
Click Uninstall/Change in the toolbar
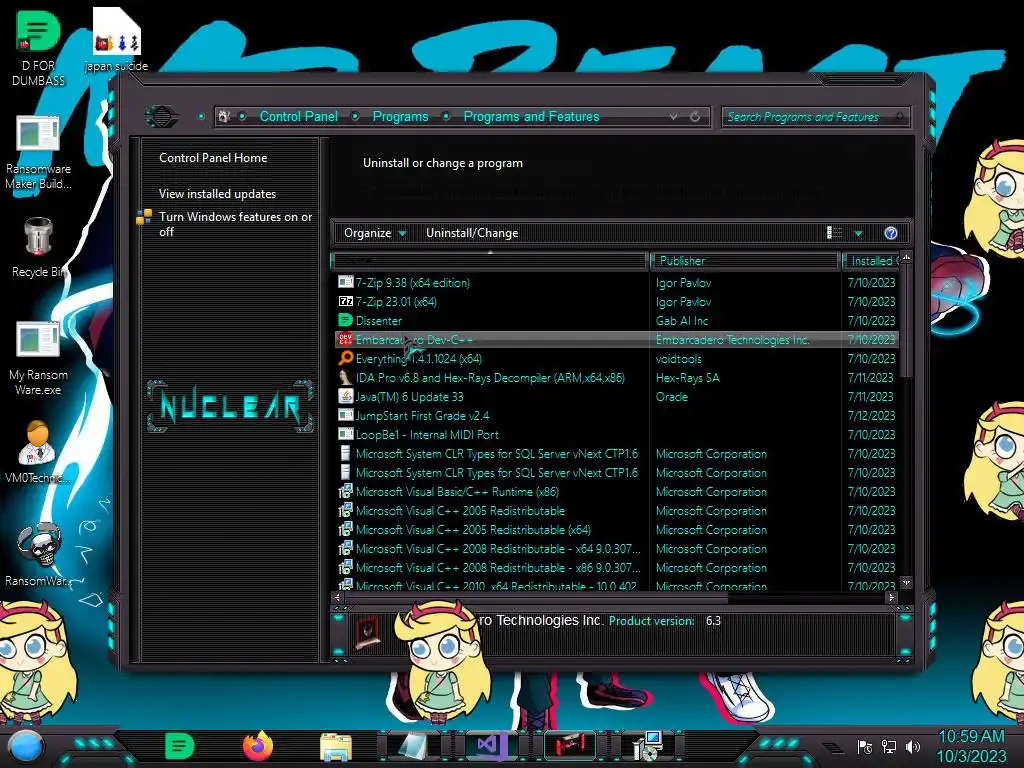pyautogui.click(x=472, y=233)
